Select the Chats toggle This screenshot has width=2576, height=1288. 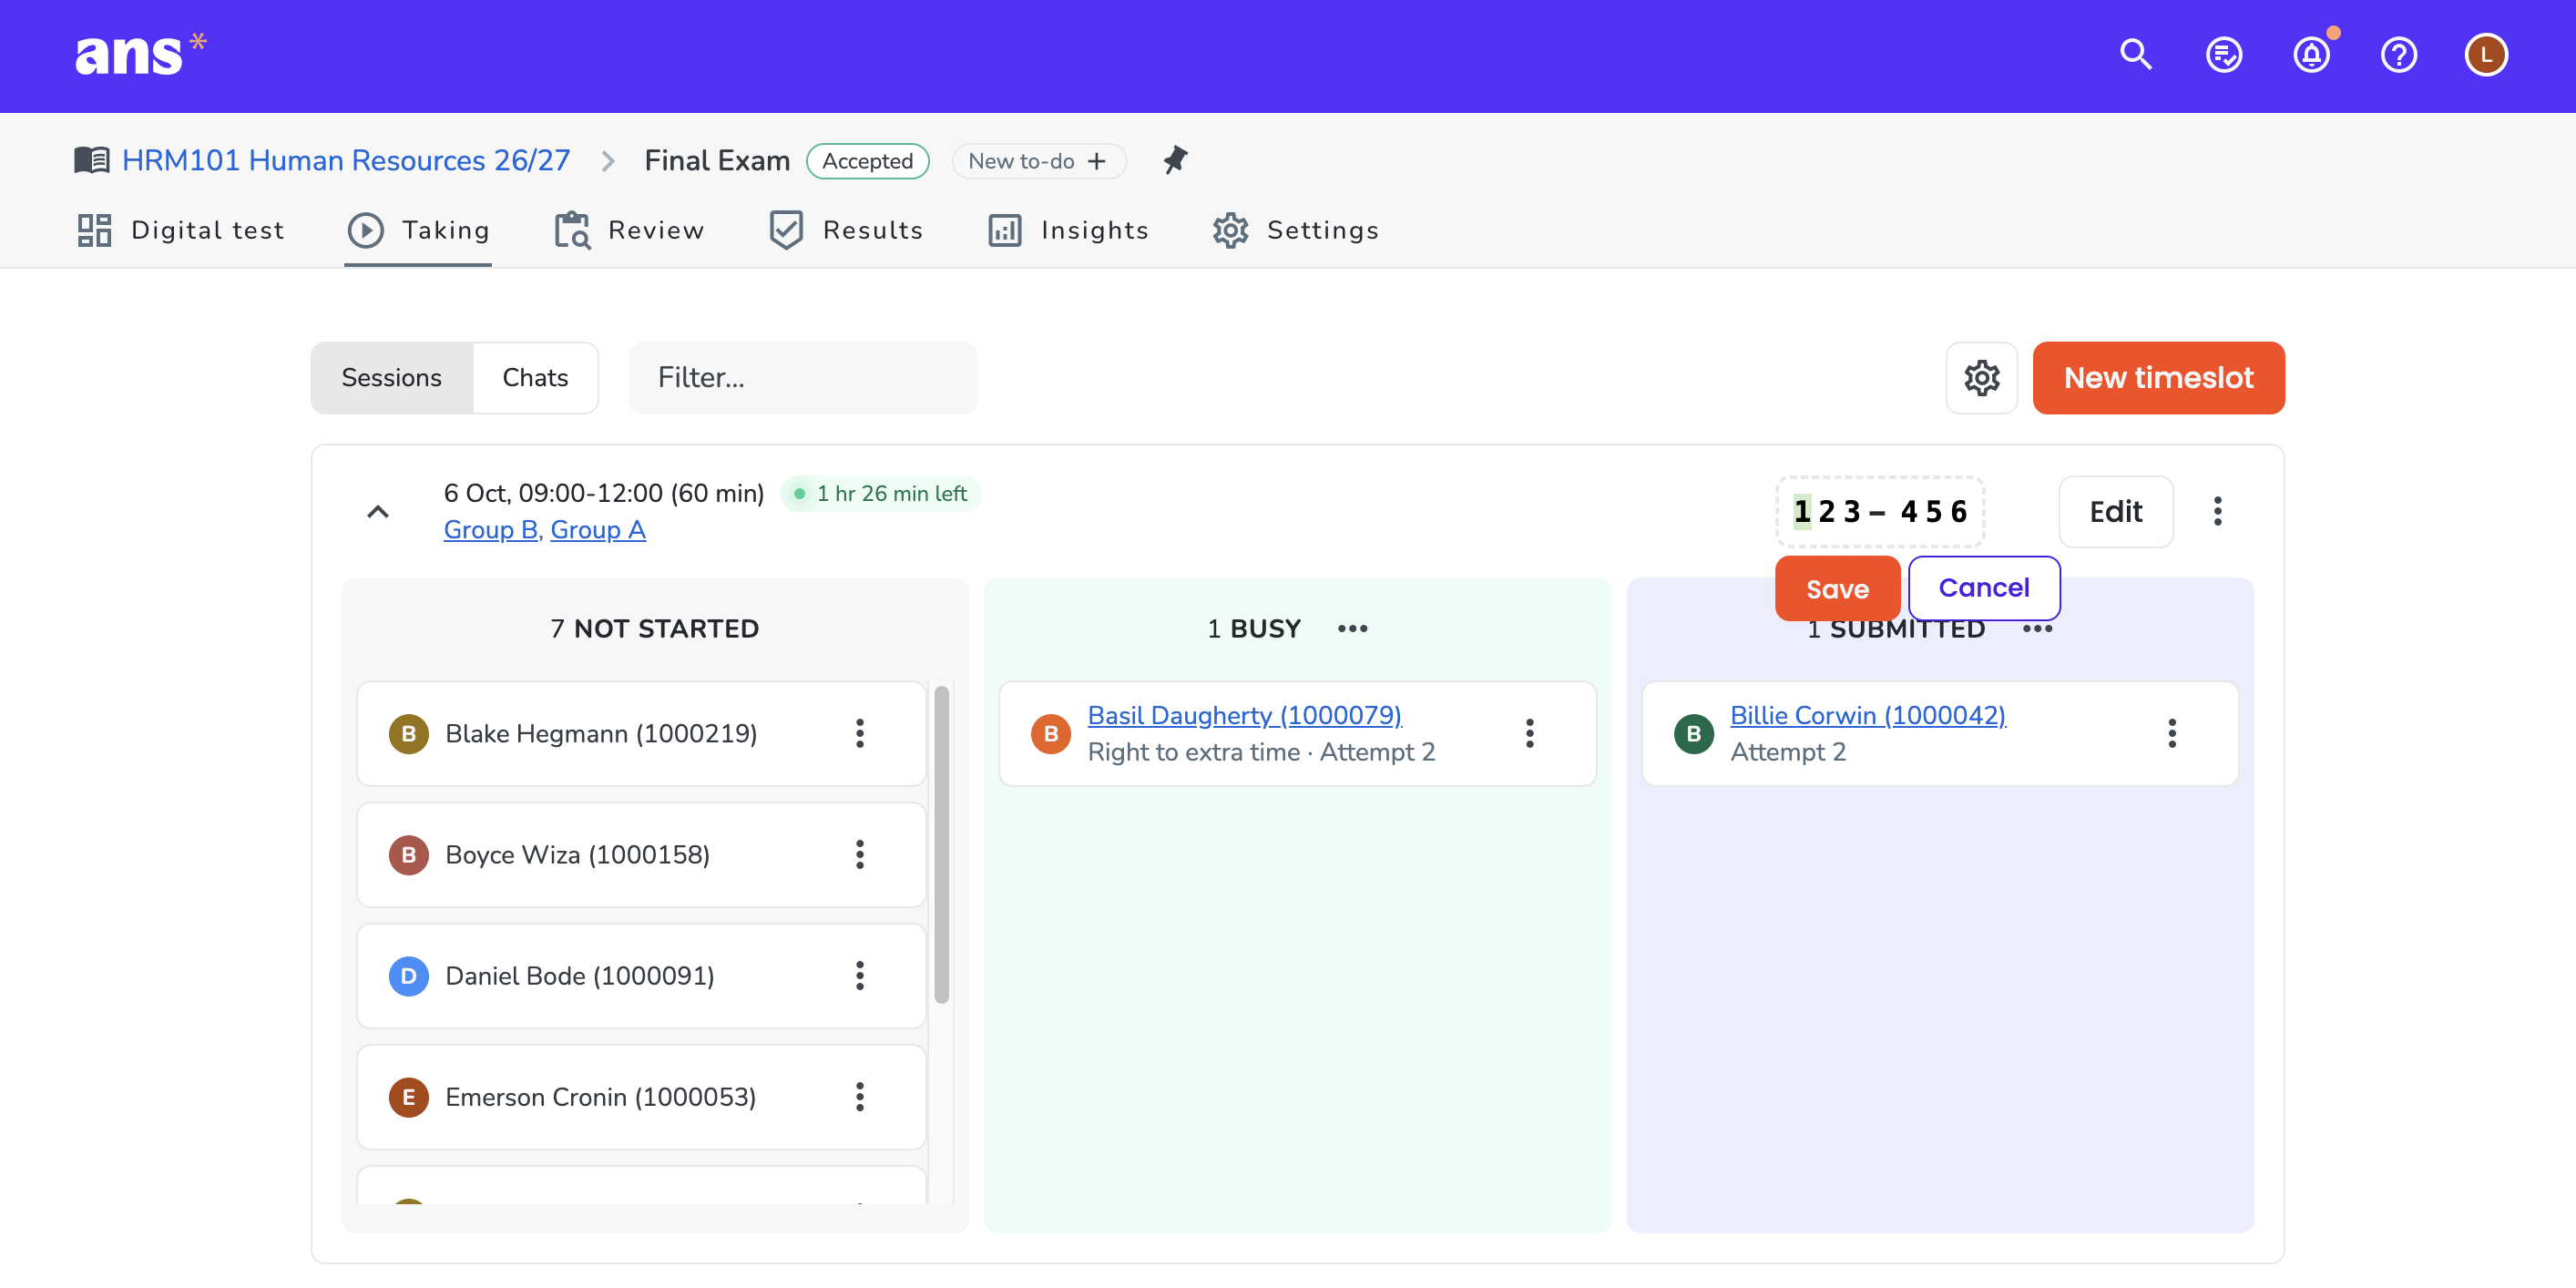click(535, 378)
